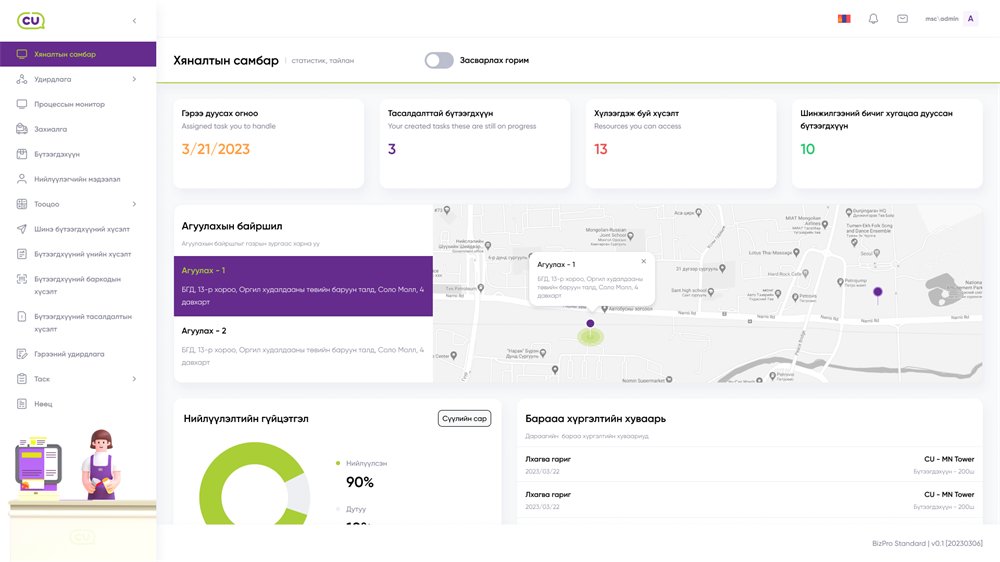Click the 90% value in the chart
The height and width of the screenshot is (562, 1000).
[360, 482]
